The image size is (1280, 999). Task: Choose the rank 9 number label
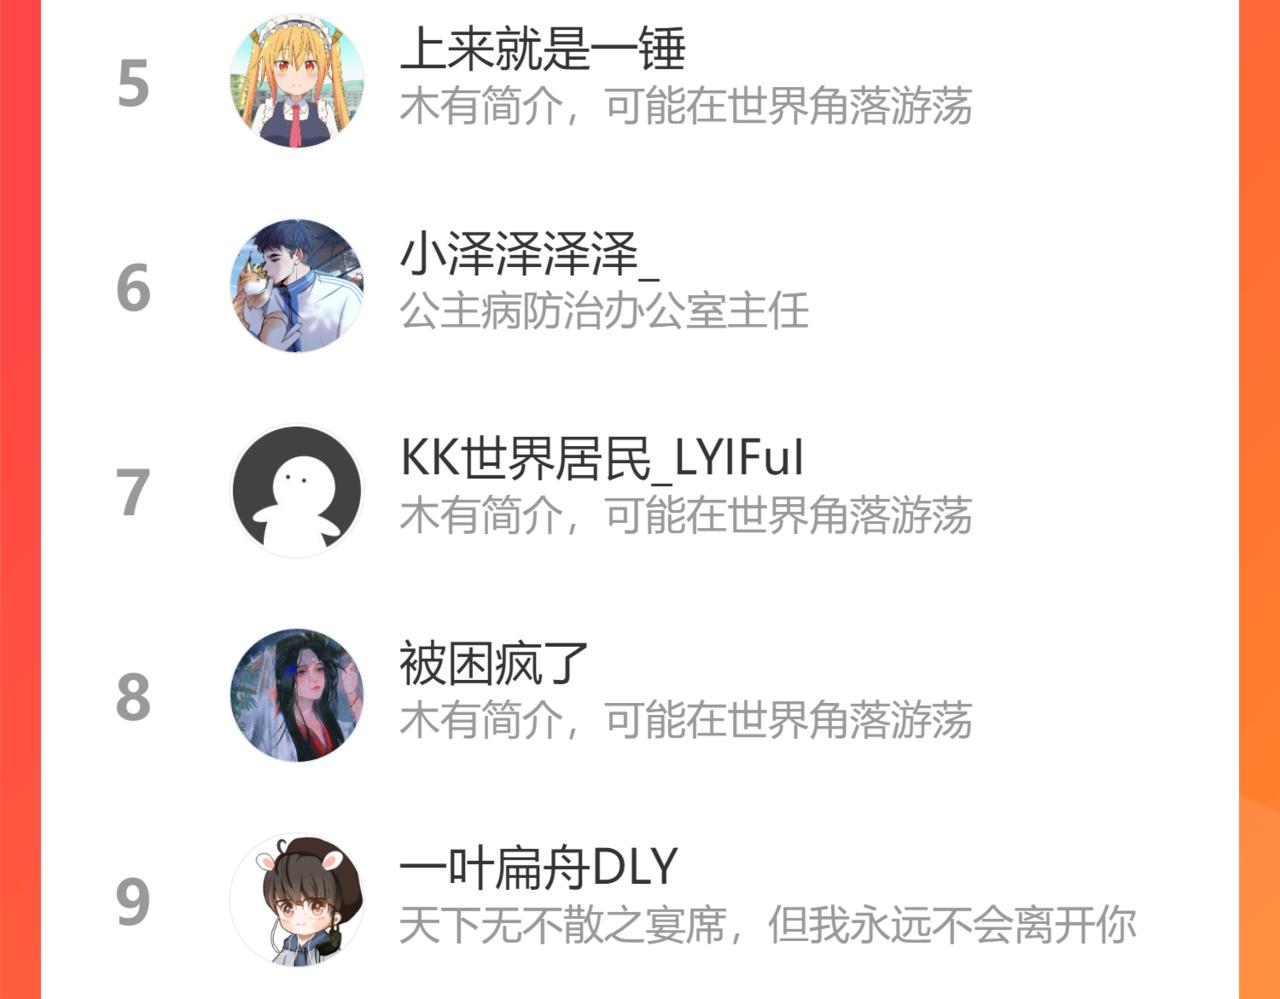click(x=133, y=903)
